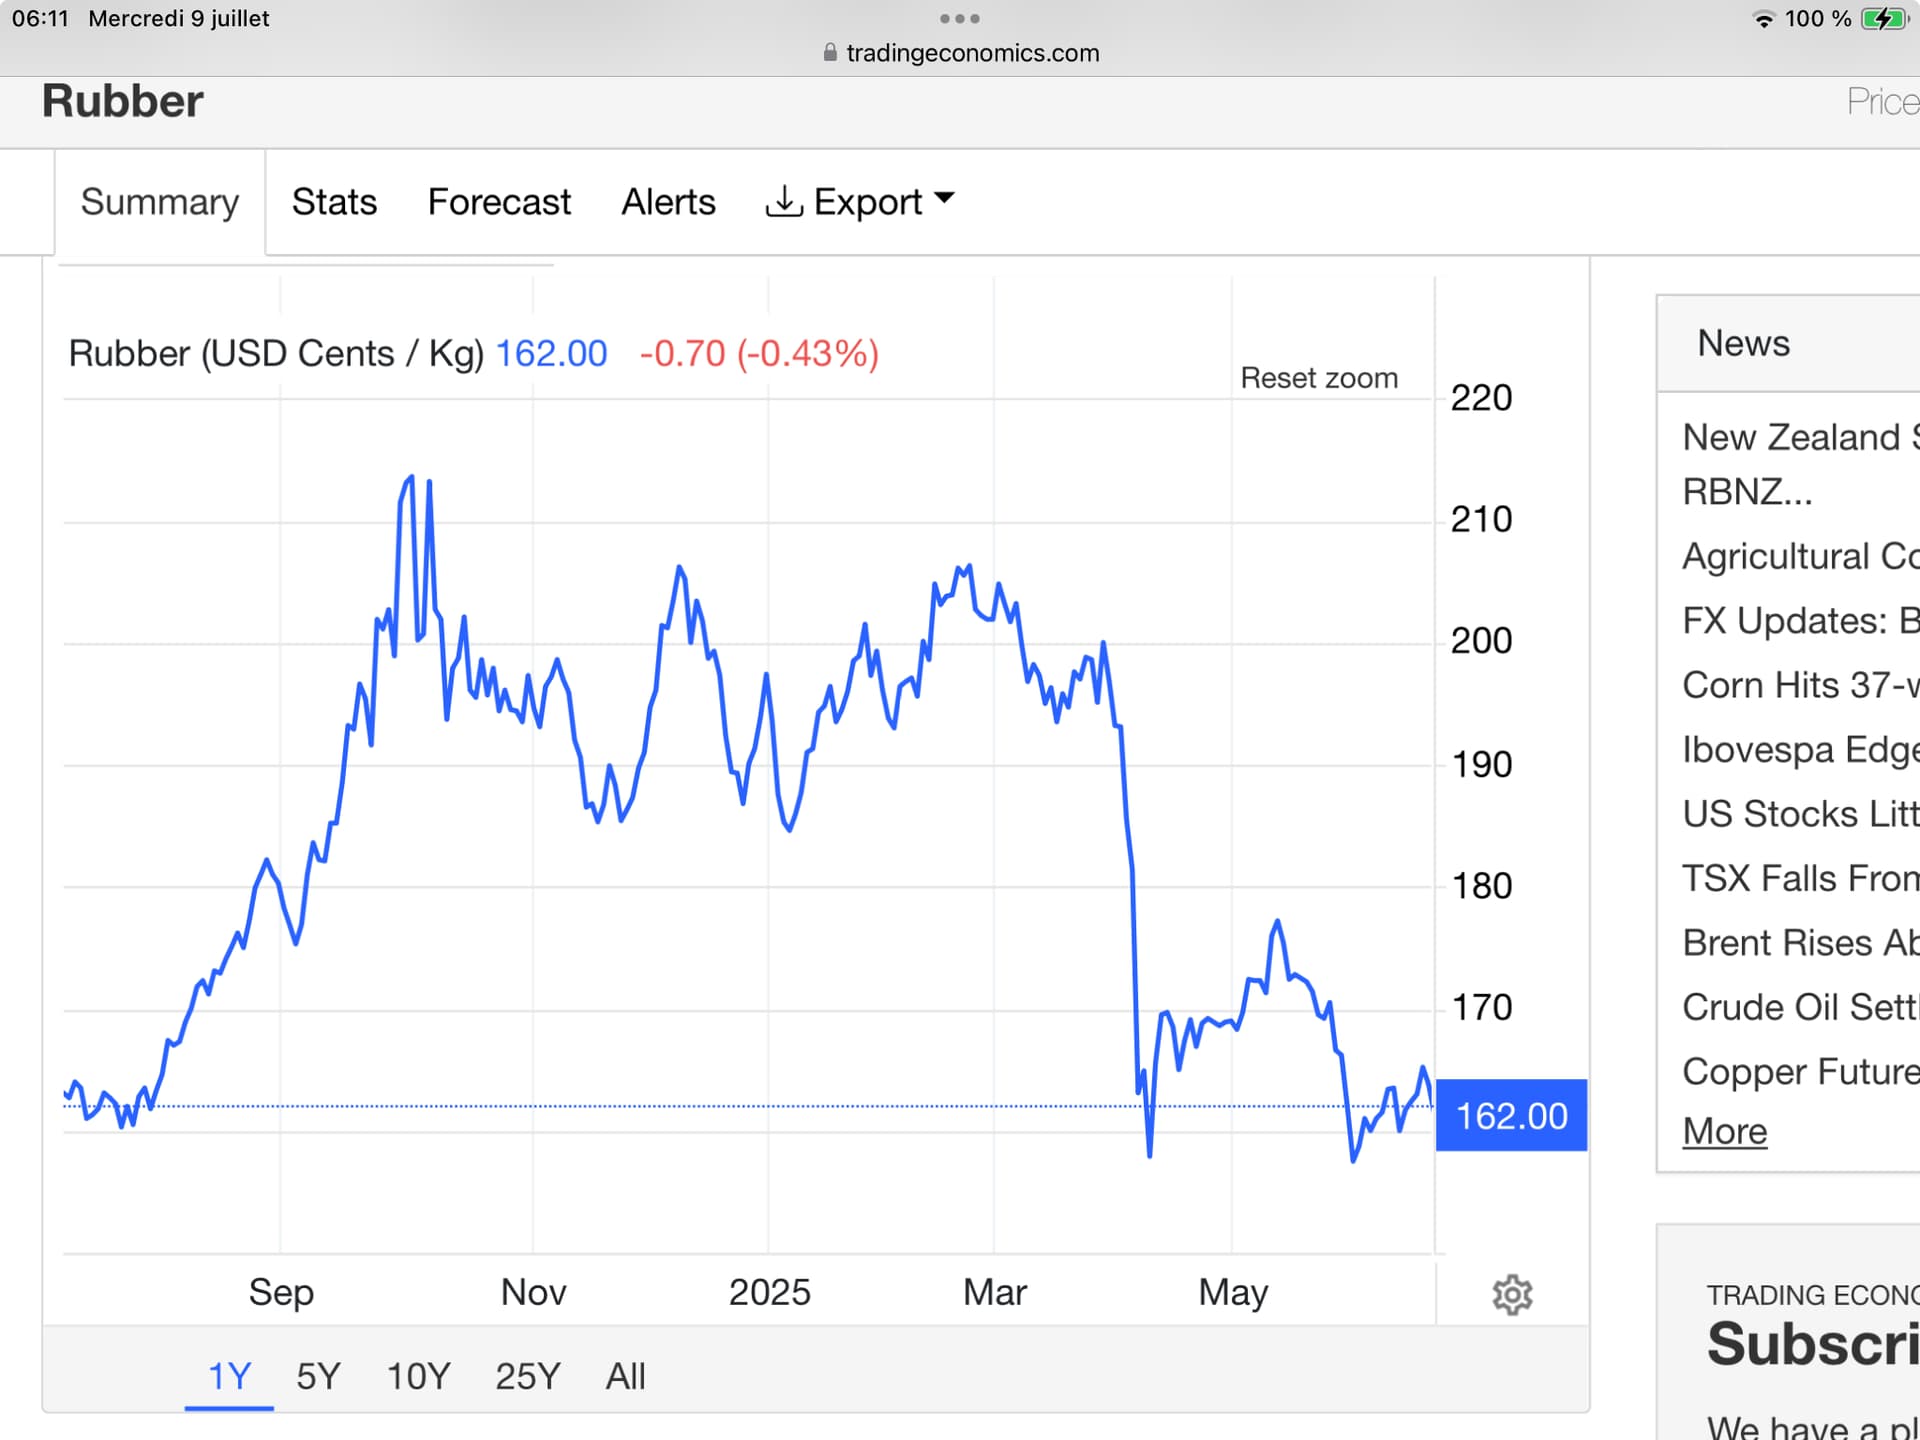Viewport: 1920px width, 1440px height.
Task: Select the 25Y time range
Action: coord(528,1376)
